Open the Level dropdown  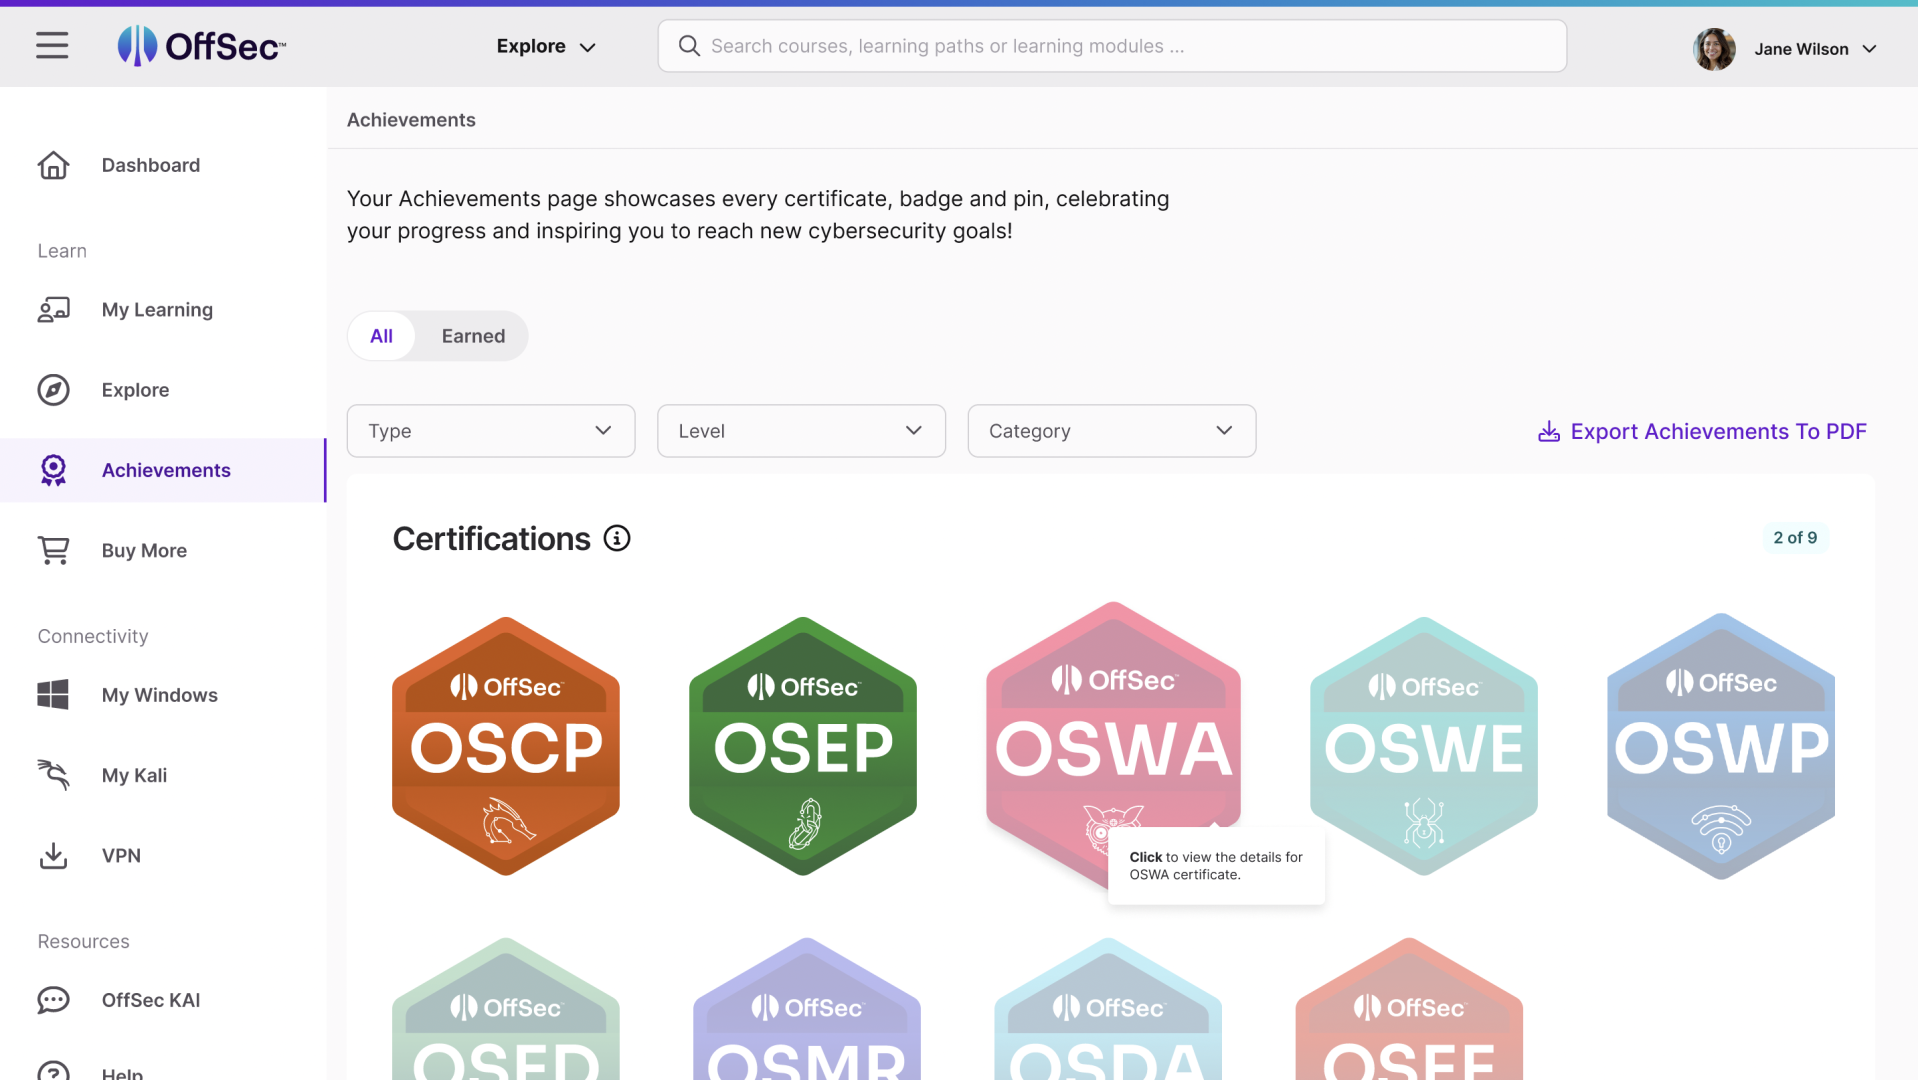click(800, 431)
